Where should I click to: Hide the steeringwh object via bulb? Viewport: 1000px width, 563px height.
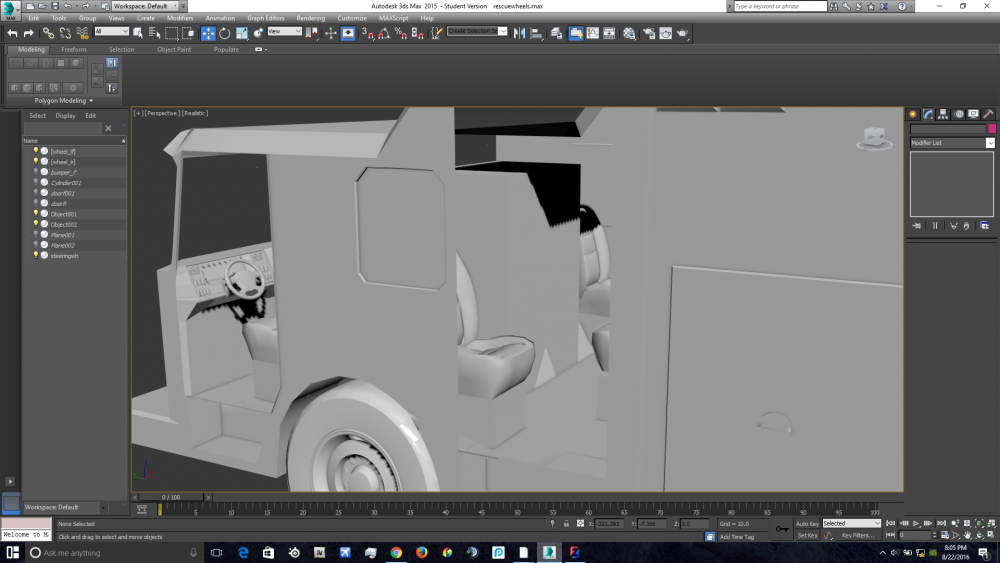pyautogui.click(x=36, y=255)
